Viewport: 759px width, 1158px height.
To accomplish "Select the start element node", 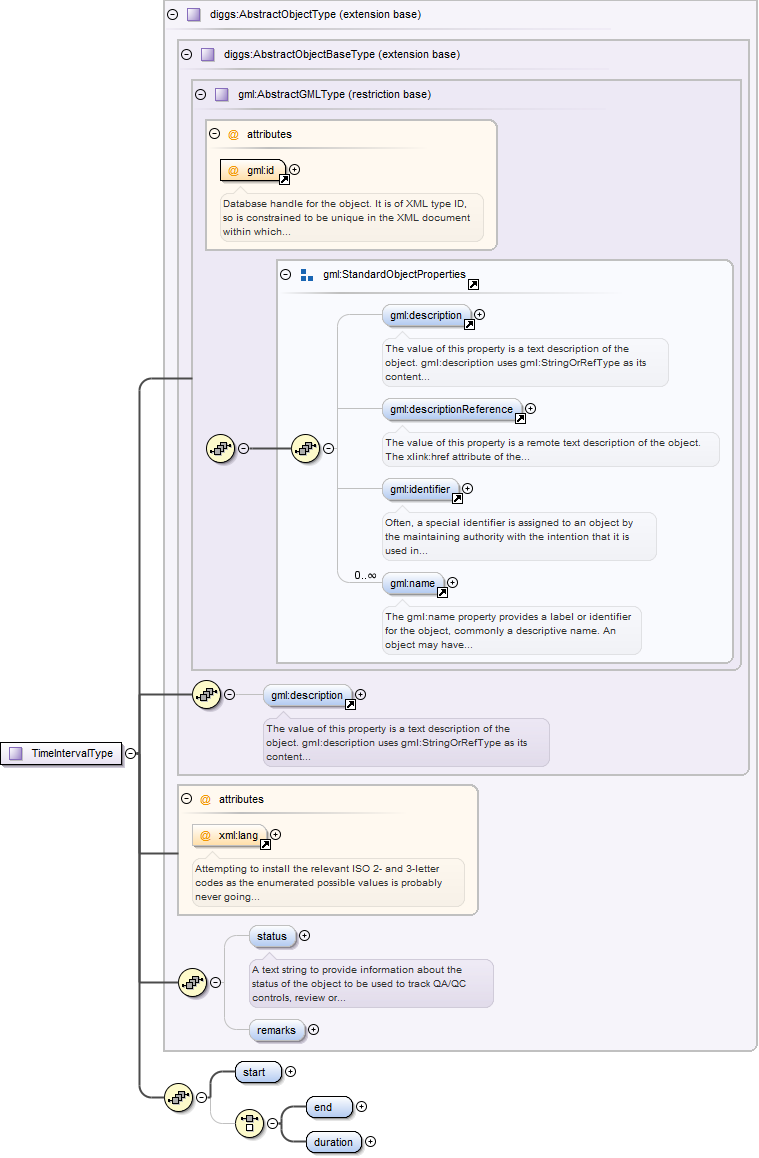I will click(x=255, y=1072).
